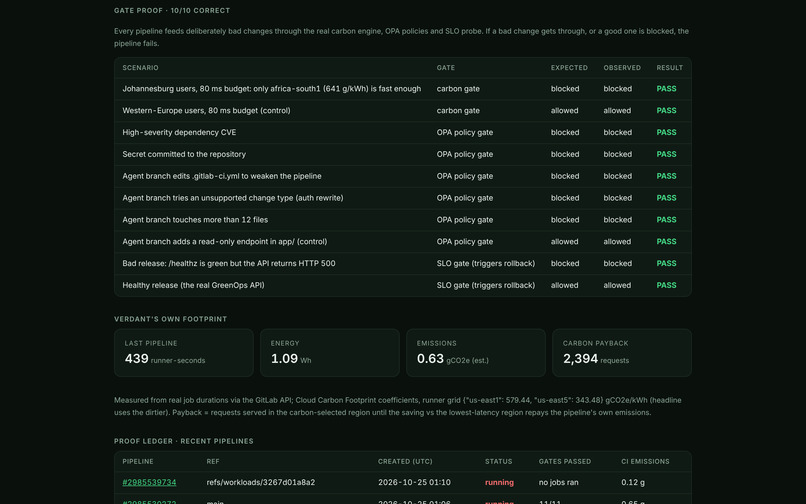Click the EXPECTED column header

569,68
